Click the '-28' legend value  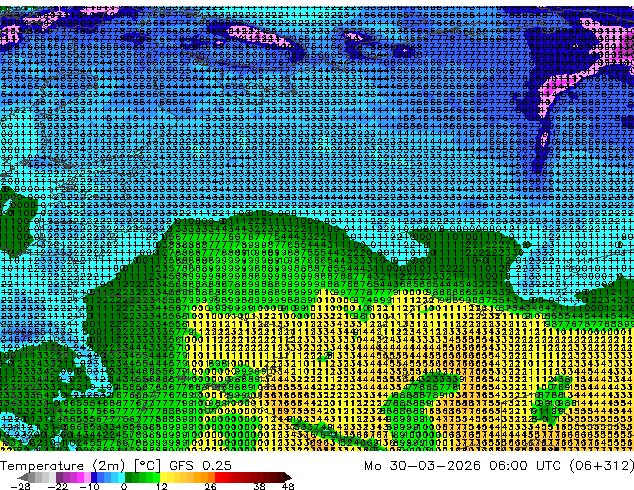[x=20, y=486]
